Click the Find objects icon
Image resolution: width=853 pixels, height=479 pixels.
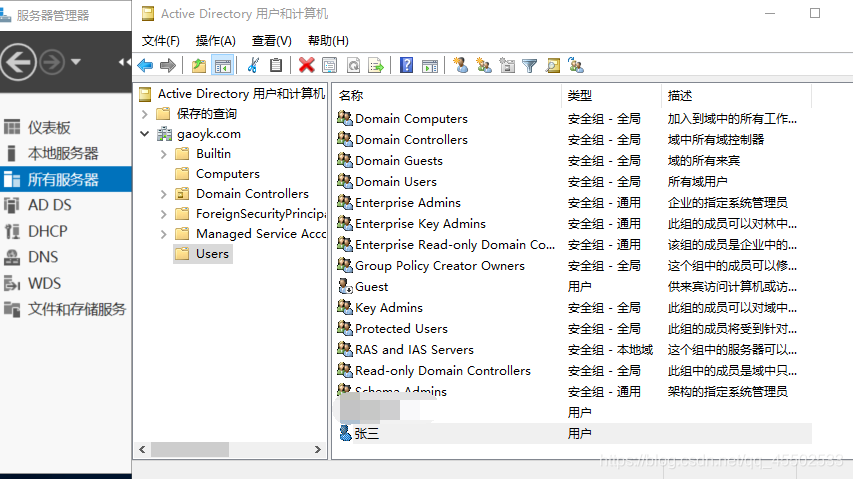[x=553, y=66]
